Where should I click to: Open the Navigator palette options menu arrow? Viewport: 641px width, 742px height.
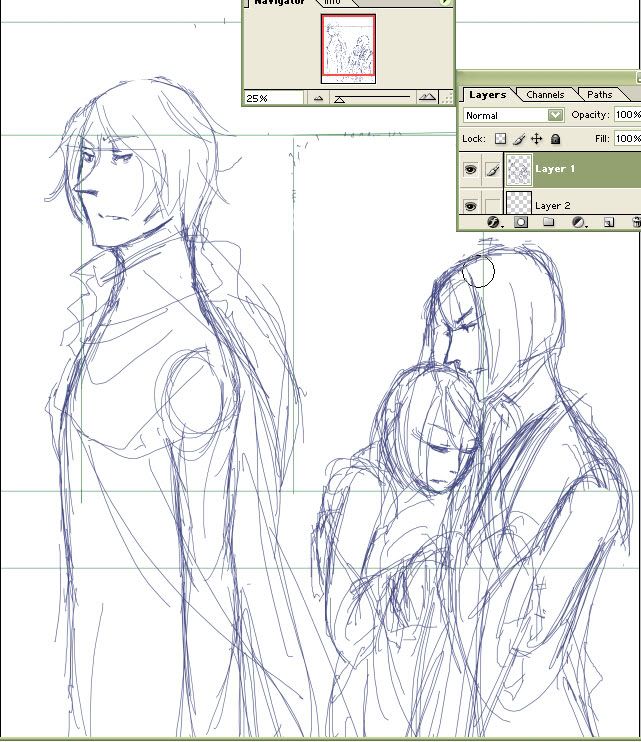click(x=448, y=3)
